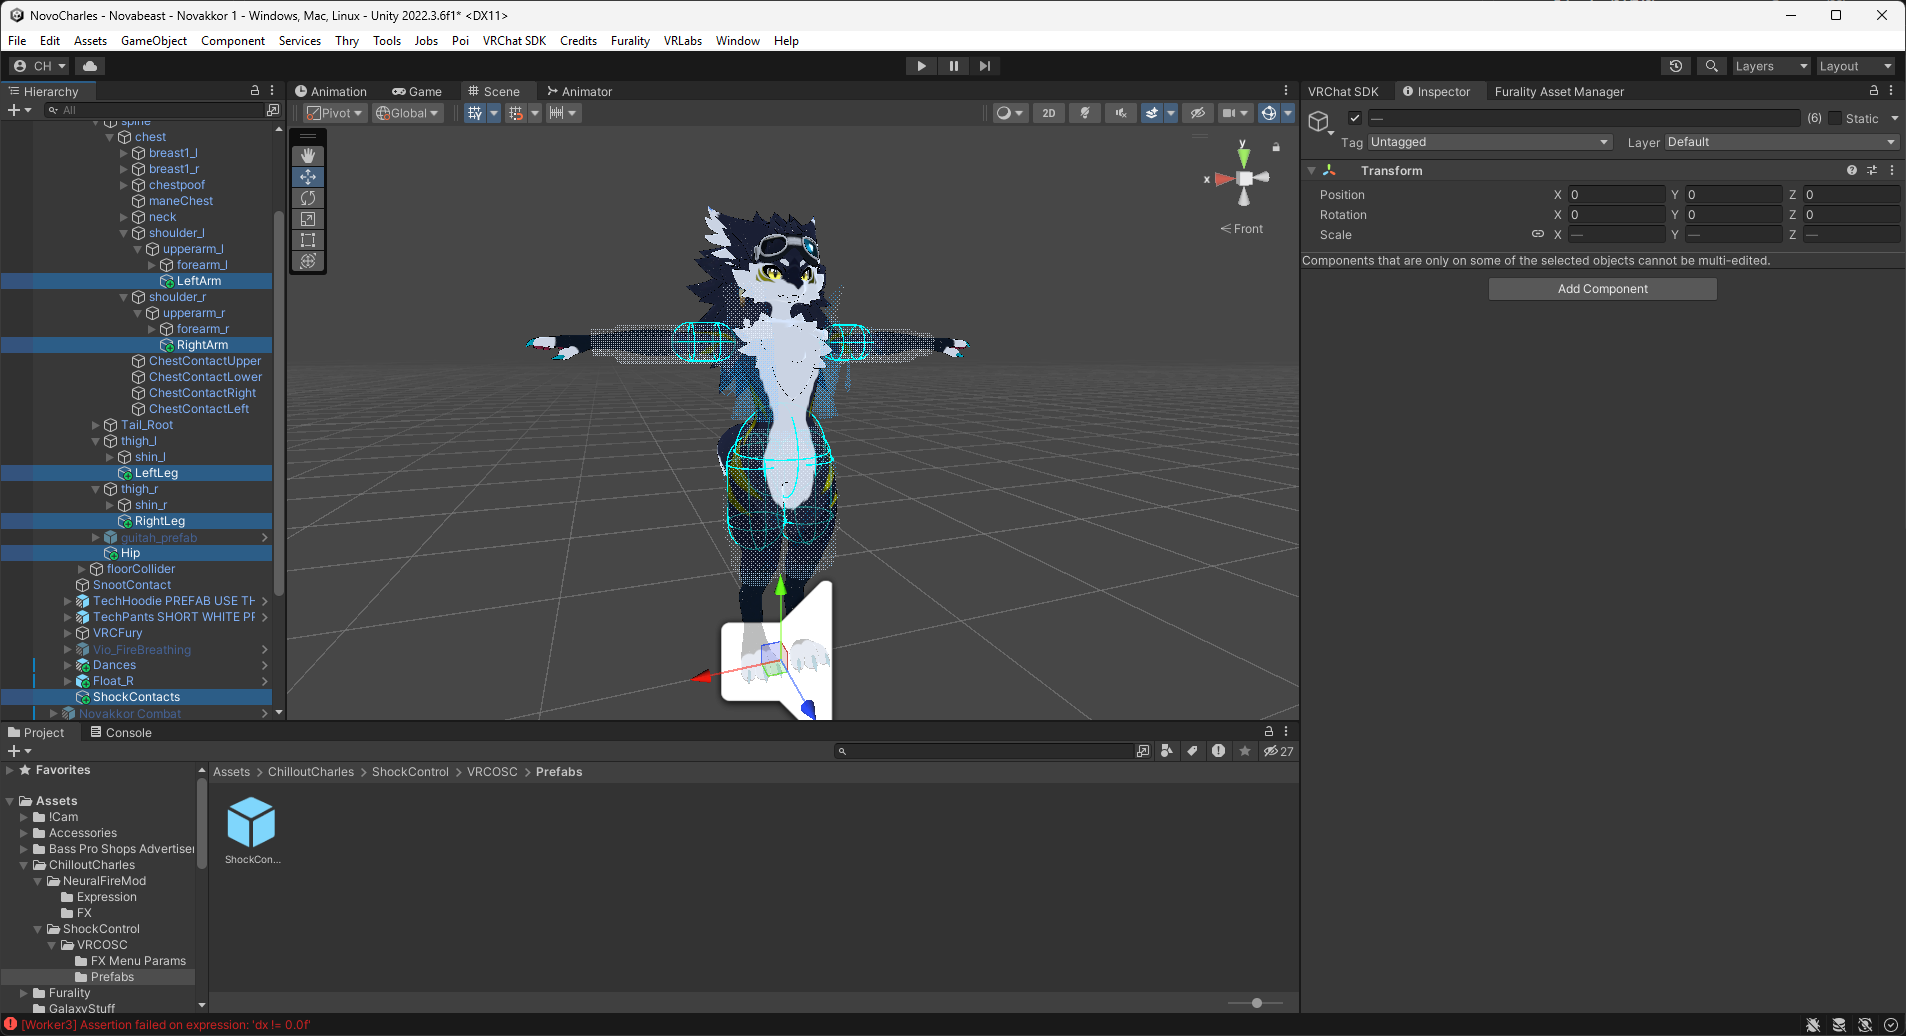Open the Inspector object icon picker
The image size is (1906, 1036).
click(1320, 122)
